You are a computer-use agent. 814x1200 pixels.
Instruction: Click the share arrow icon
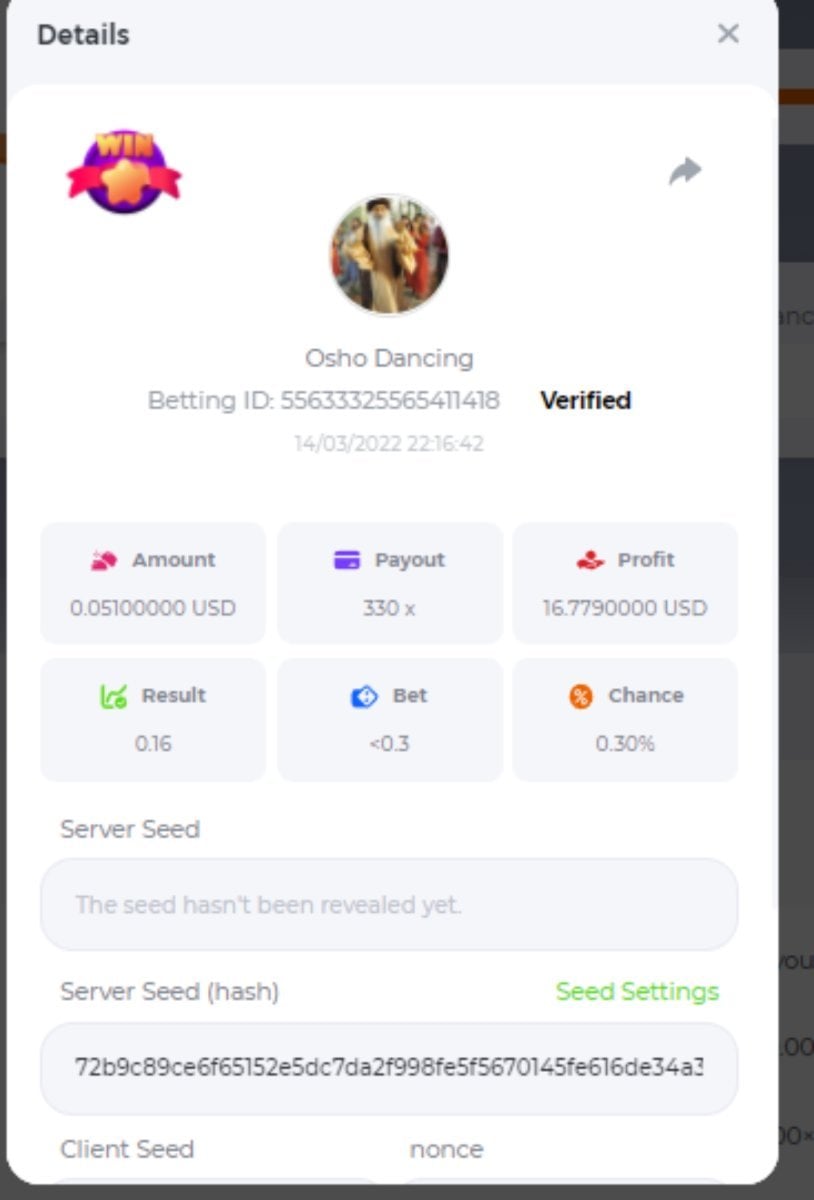pyautogui.click(x=685, y=171)
